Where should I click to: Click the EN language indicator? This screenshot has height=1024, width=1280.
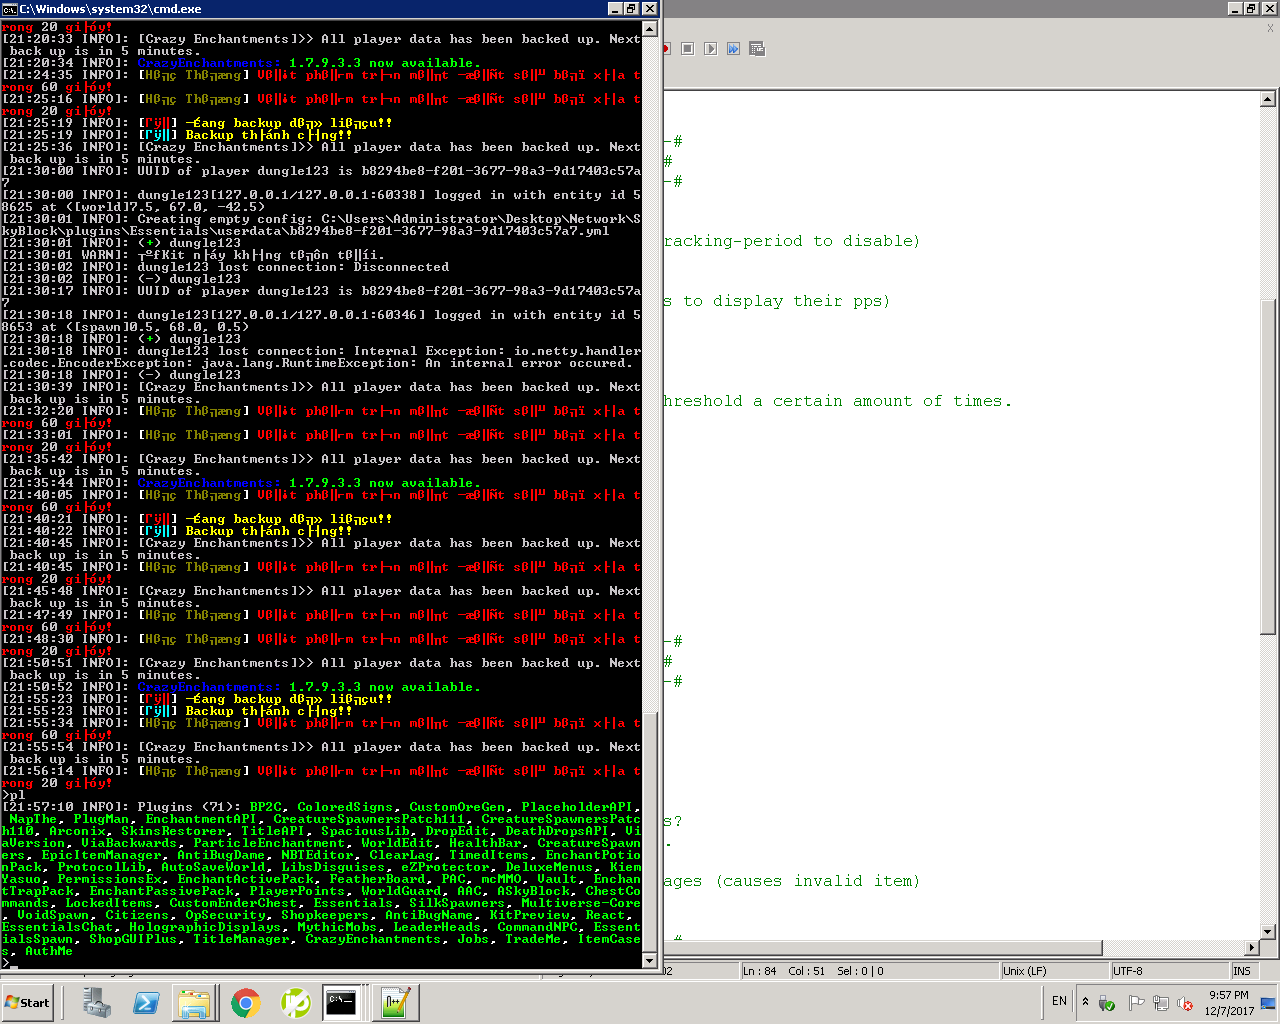[x=1059, y=1001]
